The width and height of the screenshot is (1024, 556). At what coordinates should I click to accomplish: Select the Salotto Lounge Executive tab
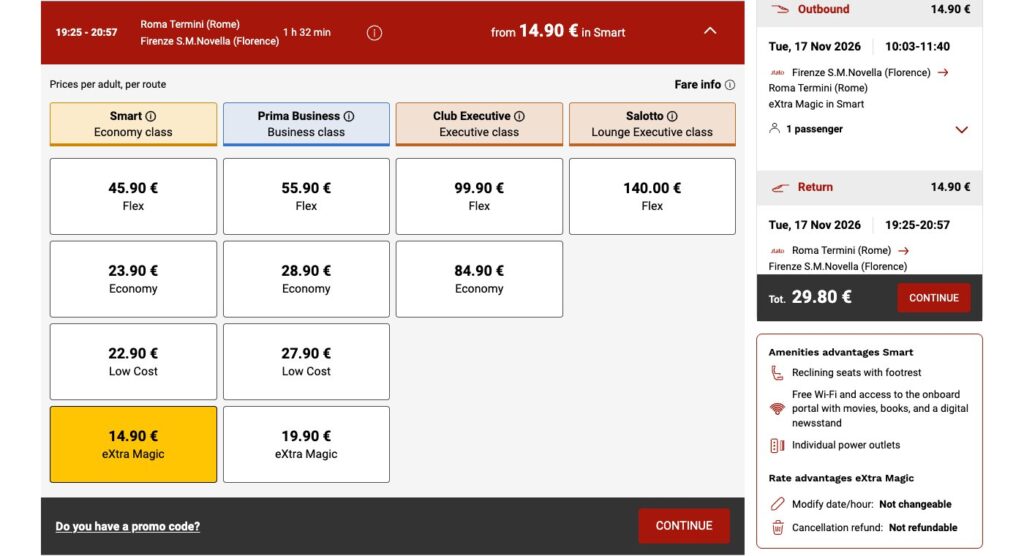tap(652, 123)
